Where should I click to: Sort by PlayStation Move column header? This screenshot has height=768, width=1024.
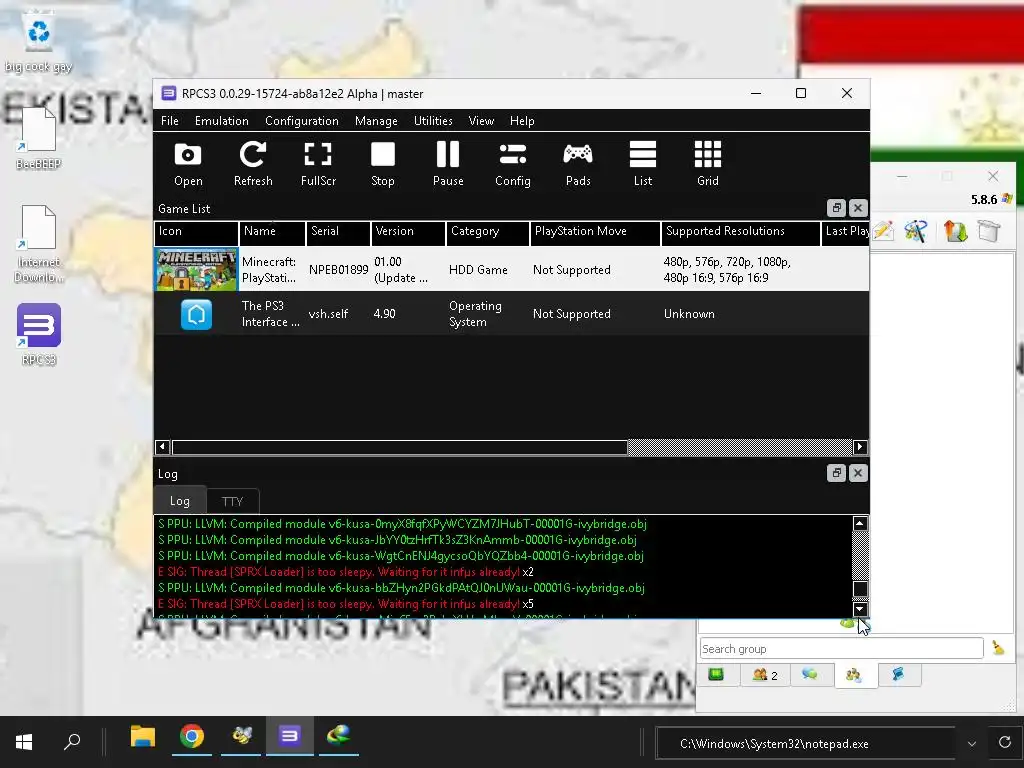click(x=595, y=231)
